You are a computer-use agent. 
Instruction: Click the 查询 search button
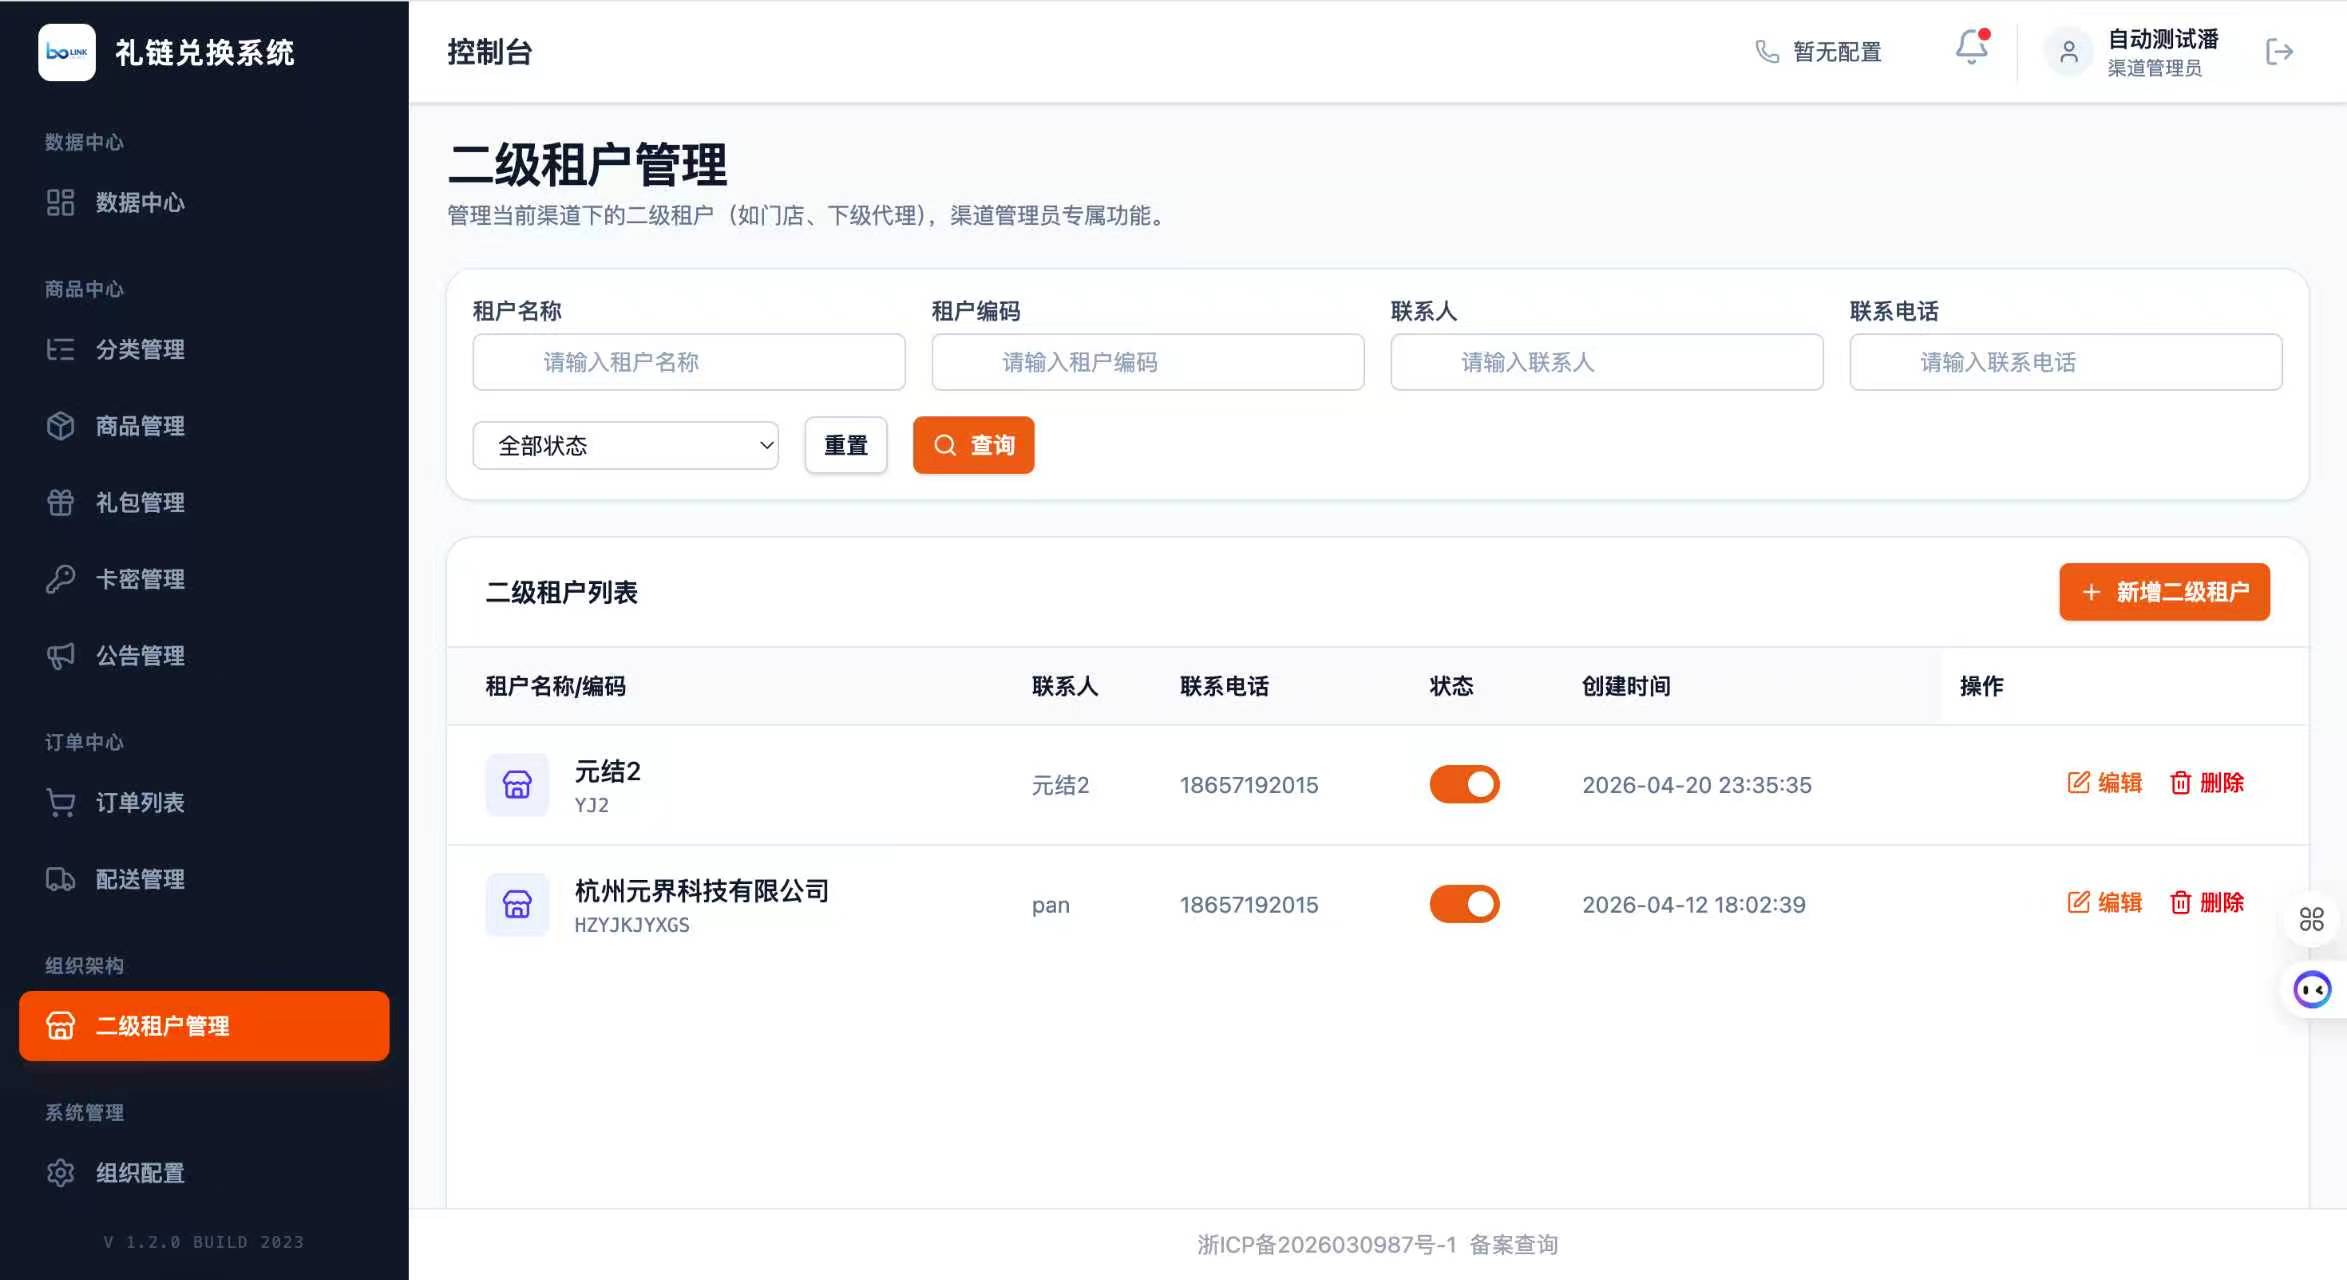973,445
